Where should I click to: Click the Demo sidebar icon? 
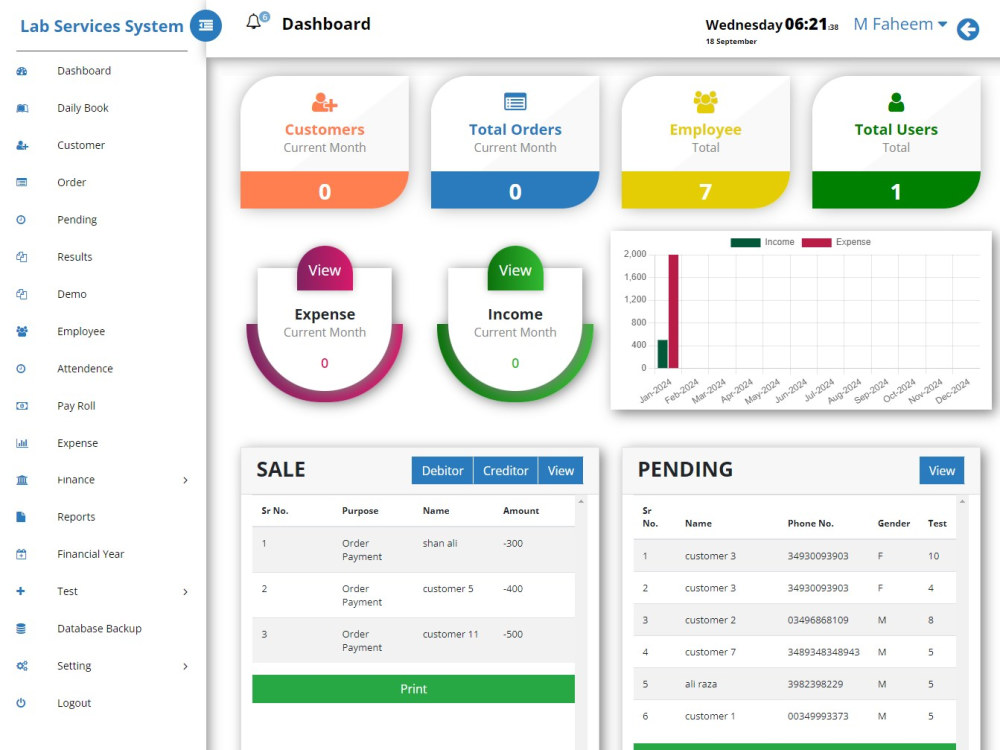click(x=22, y=294)
